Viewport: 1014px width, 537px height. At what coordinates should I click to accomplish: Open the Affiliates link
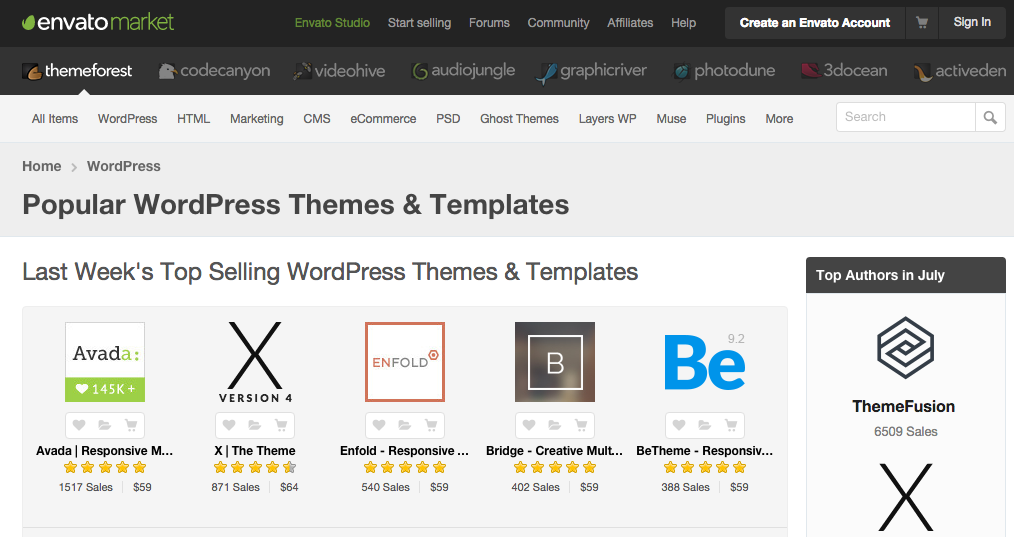click(630, 23)
